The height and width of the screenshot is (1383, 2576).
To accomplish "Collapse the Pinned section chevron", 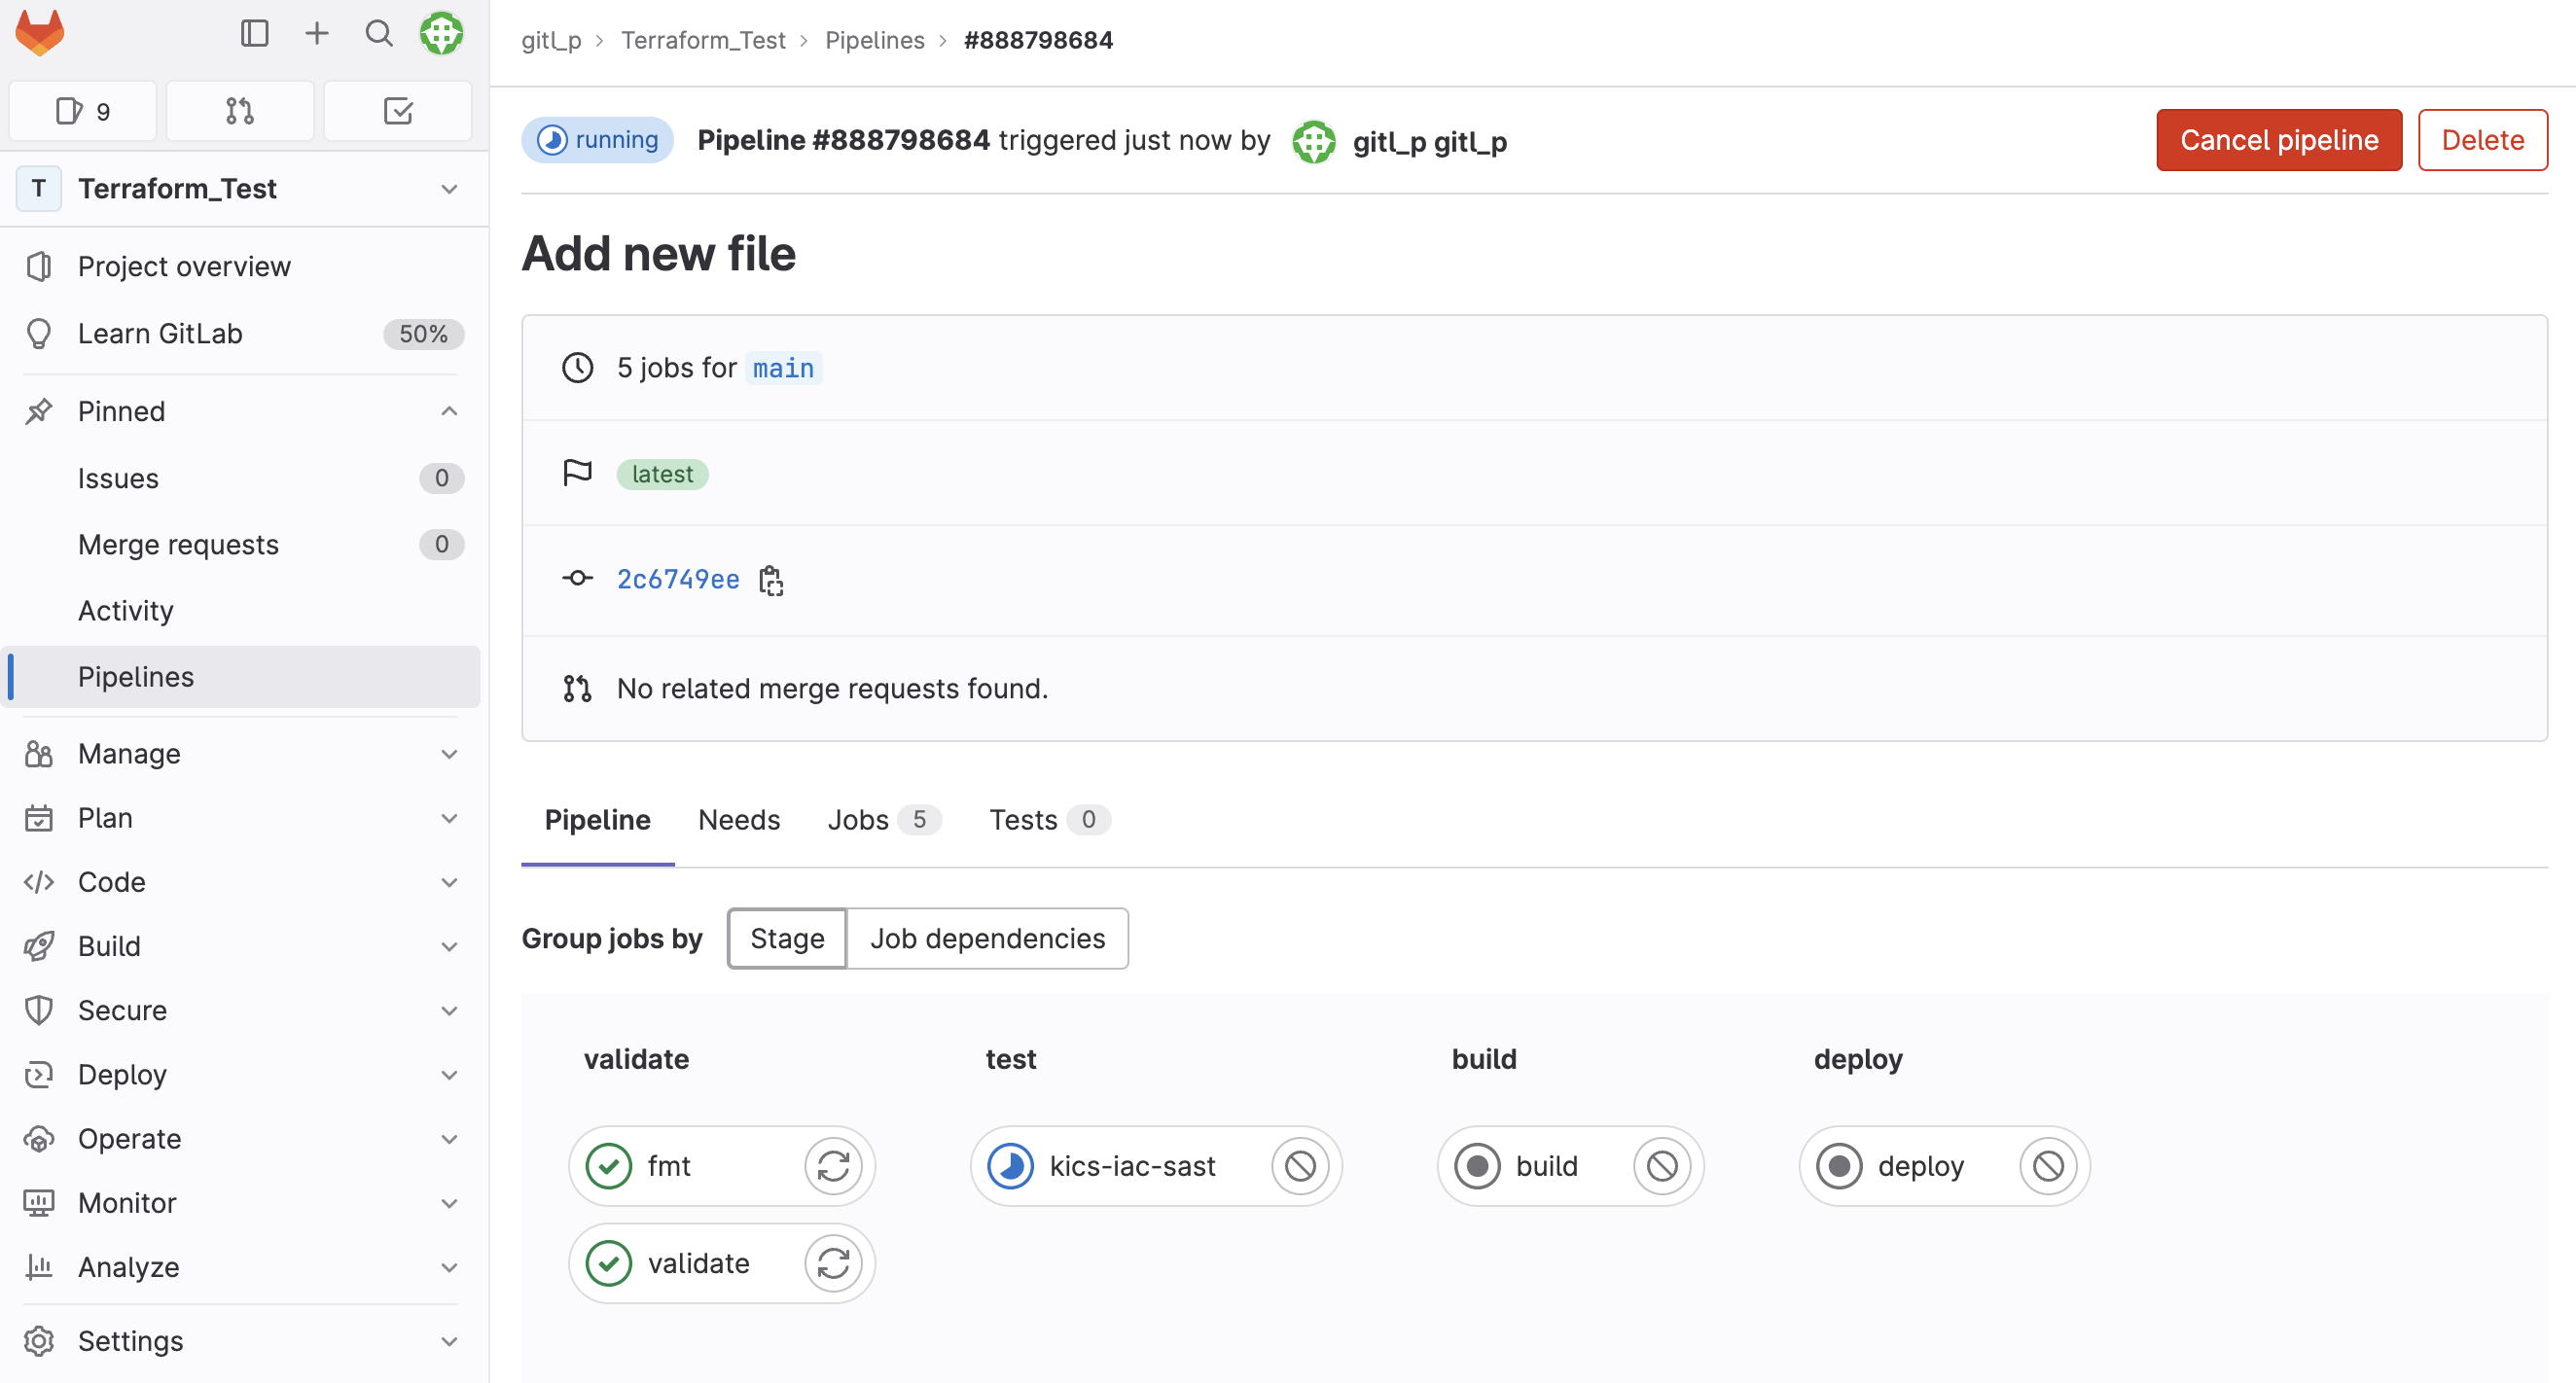I will (449, 411).
